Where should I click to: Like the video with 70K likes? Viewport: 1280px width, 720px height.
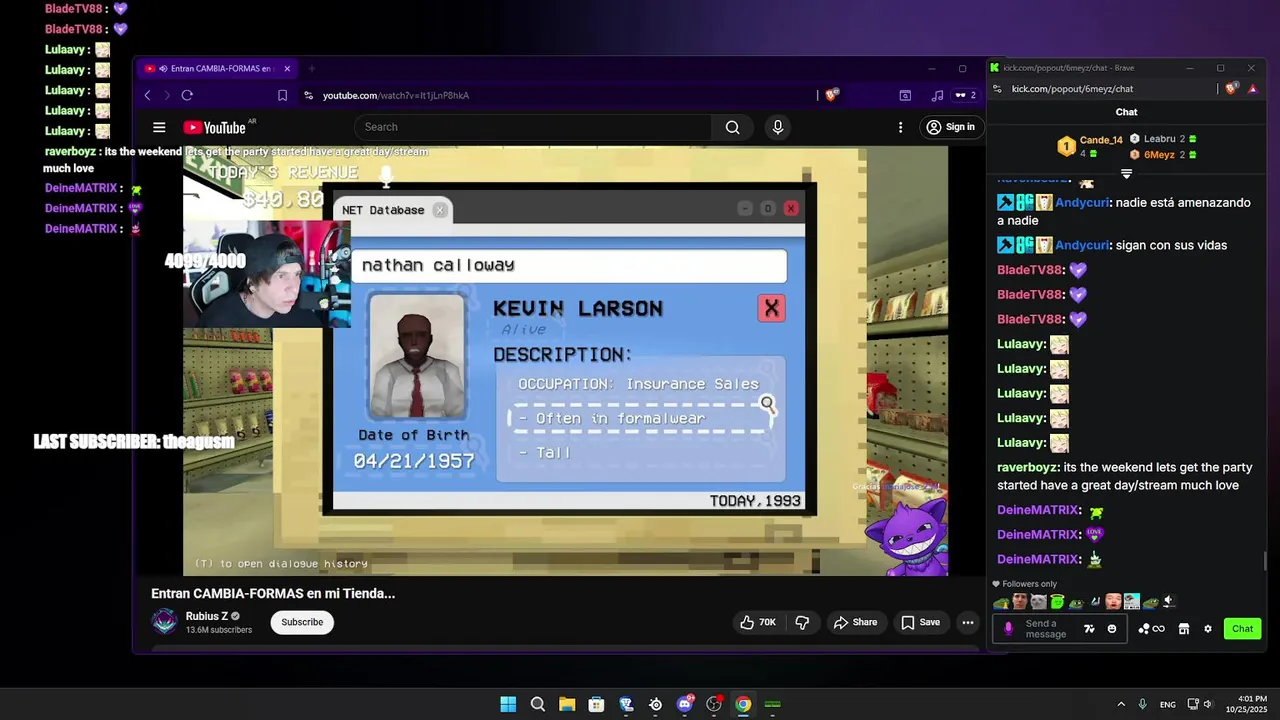click(758, 622)
